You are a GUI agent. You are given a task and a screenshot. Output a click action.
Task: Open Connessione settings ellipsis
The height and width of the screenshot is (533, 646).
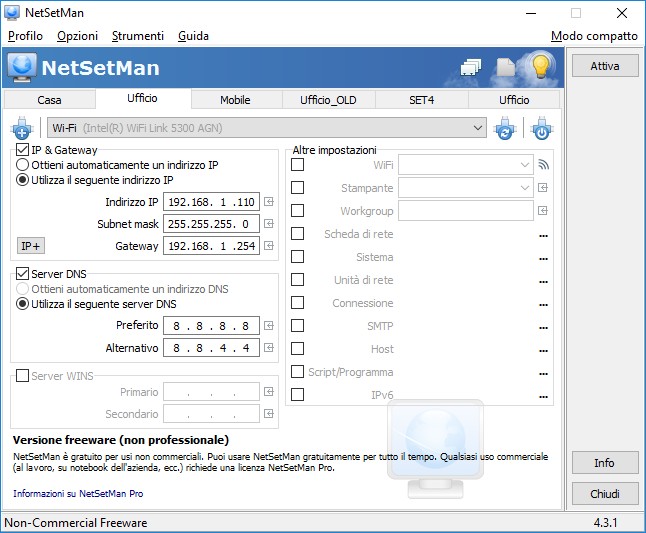coord(543,305)
